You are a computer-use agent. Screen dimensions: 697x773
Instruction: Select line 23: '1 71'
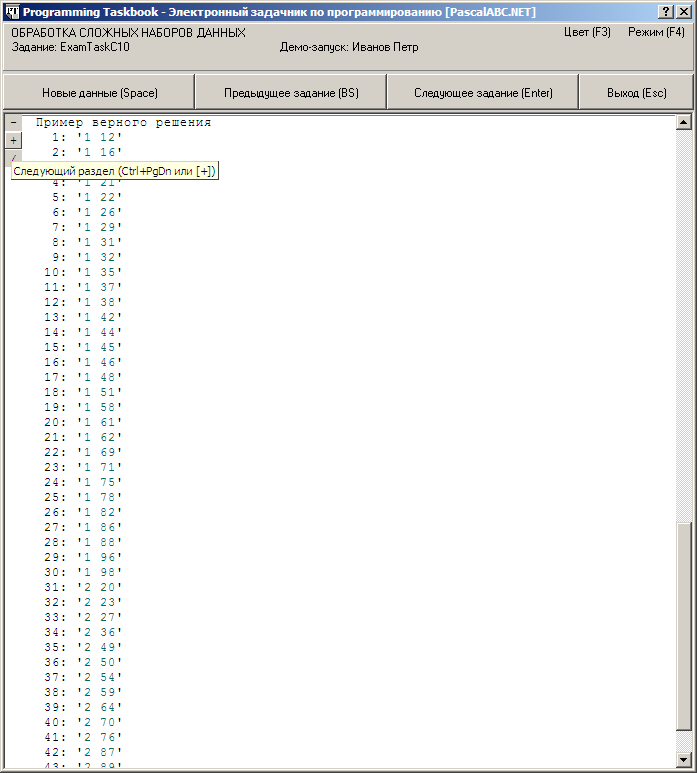(x=83, y=467)
